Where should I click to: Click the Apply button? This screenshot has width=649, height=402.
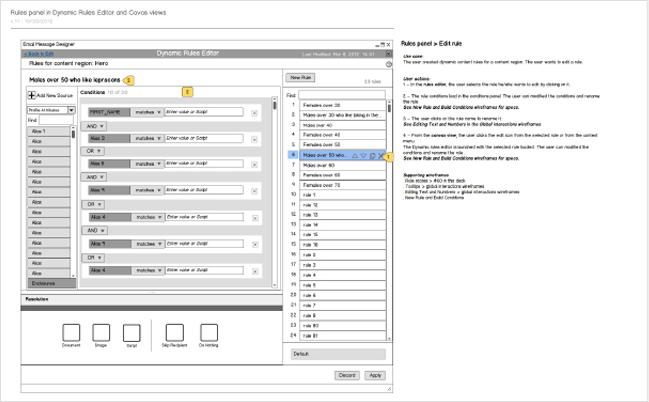(x=375, y=376)
